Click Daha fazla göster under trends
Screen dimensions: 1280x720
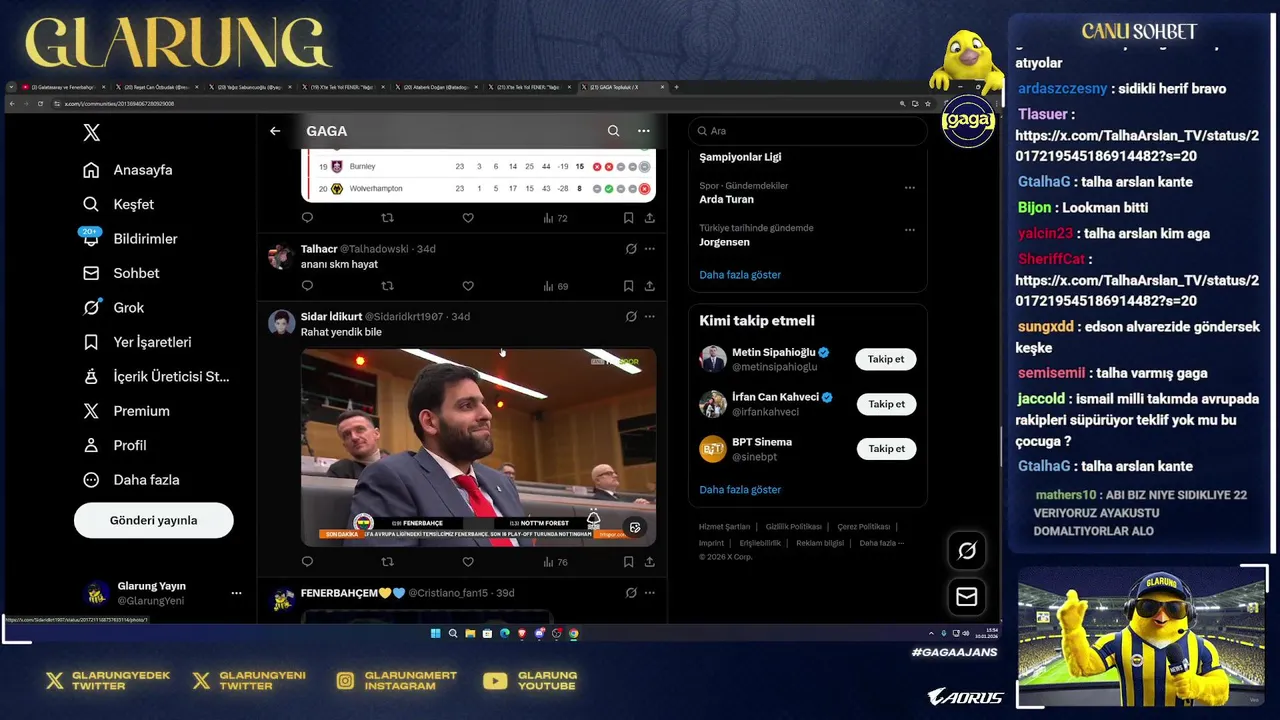coord(740,275)
